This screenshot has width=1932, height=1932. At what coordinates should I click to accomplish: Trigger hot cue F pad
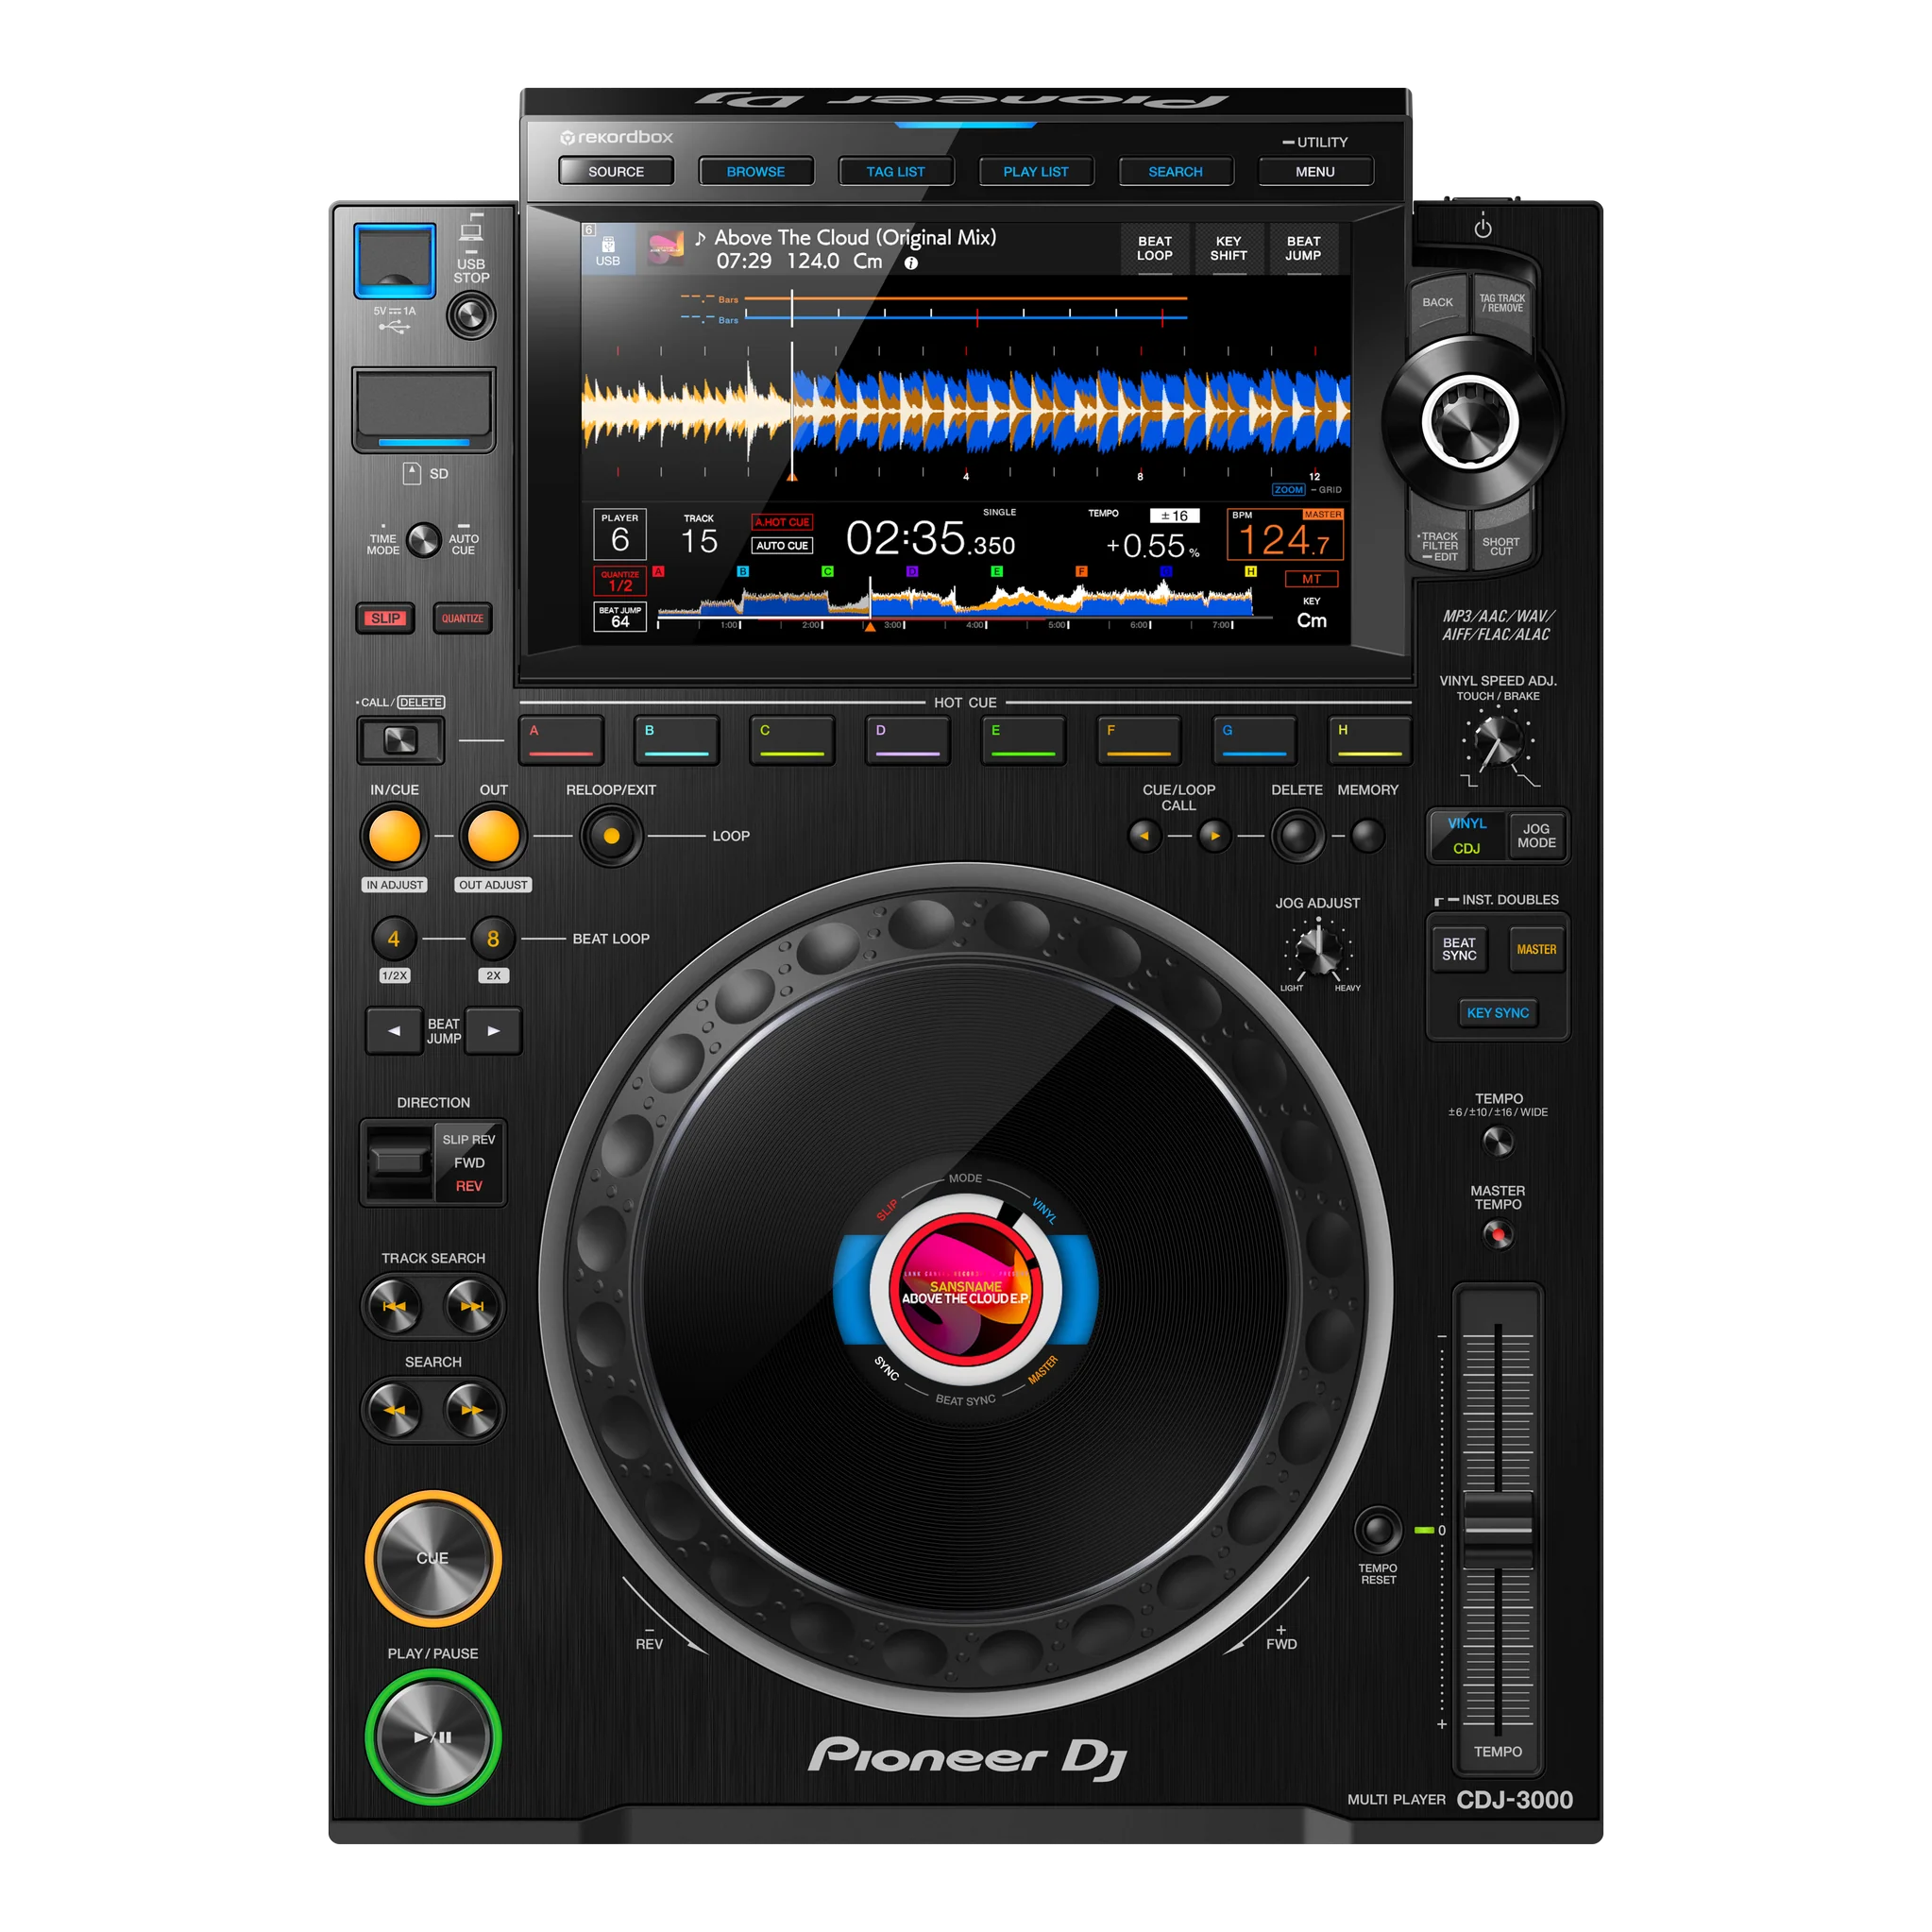click(x=1138, y=740)
